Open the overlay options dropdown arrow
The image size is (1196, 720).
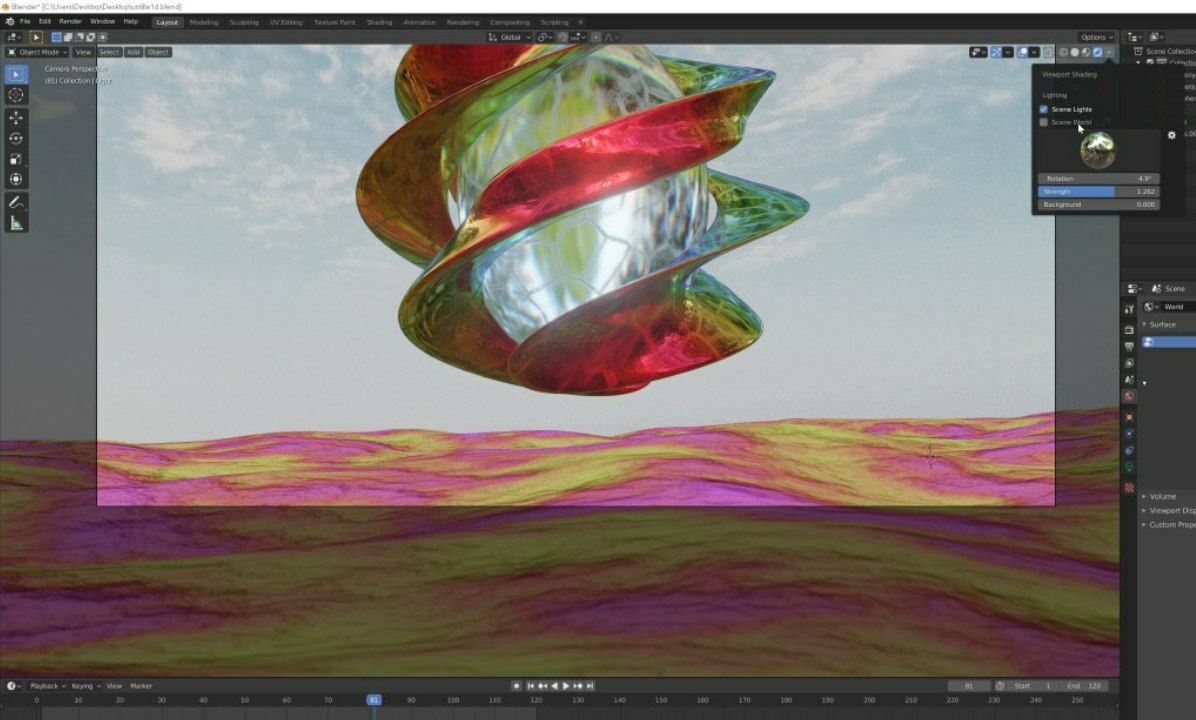[1034, 53]
